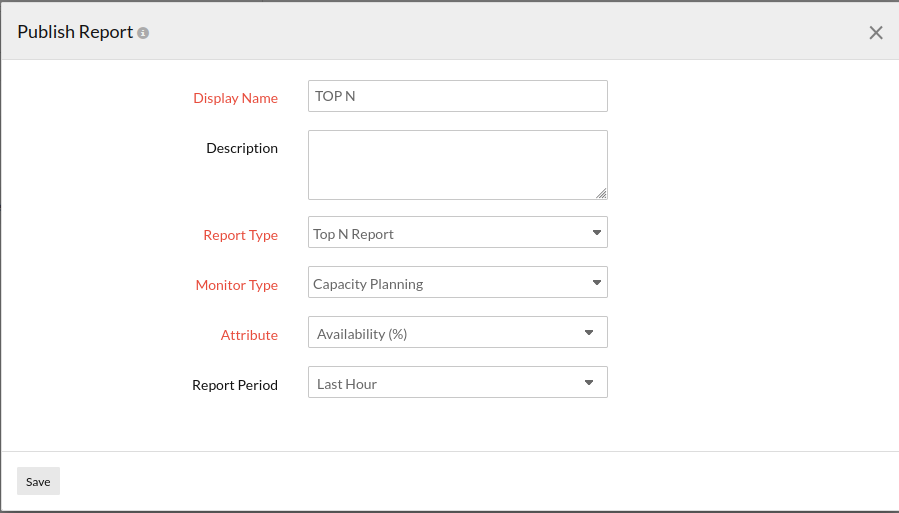The image size is (899, 513).
Task: Select the Report Type label text
Action: [240, 235]
